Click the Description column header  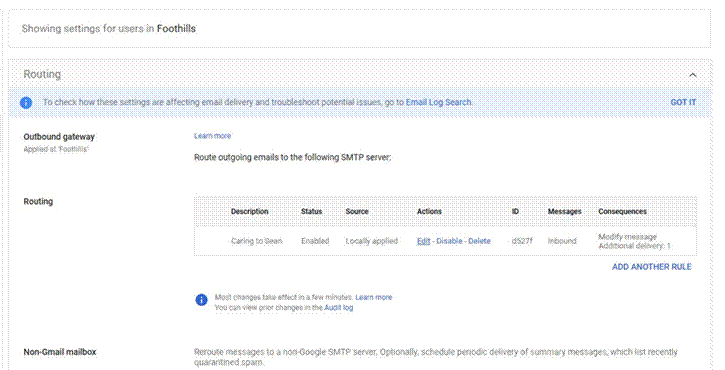coord(250,211)
